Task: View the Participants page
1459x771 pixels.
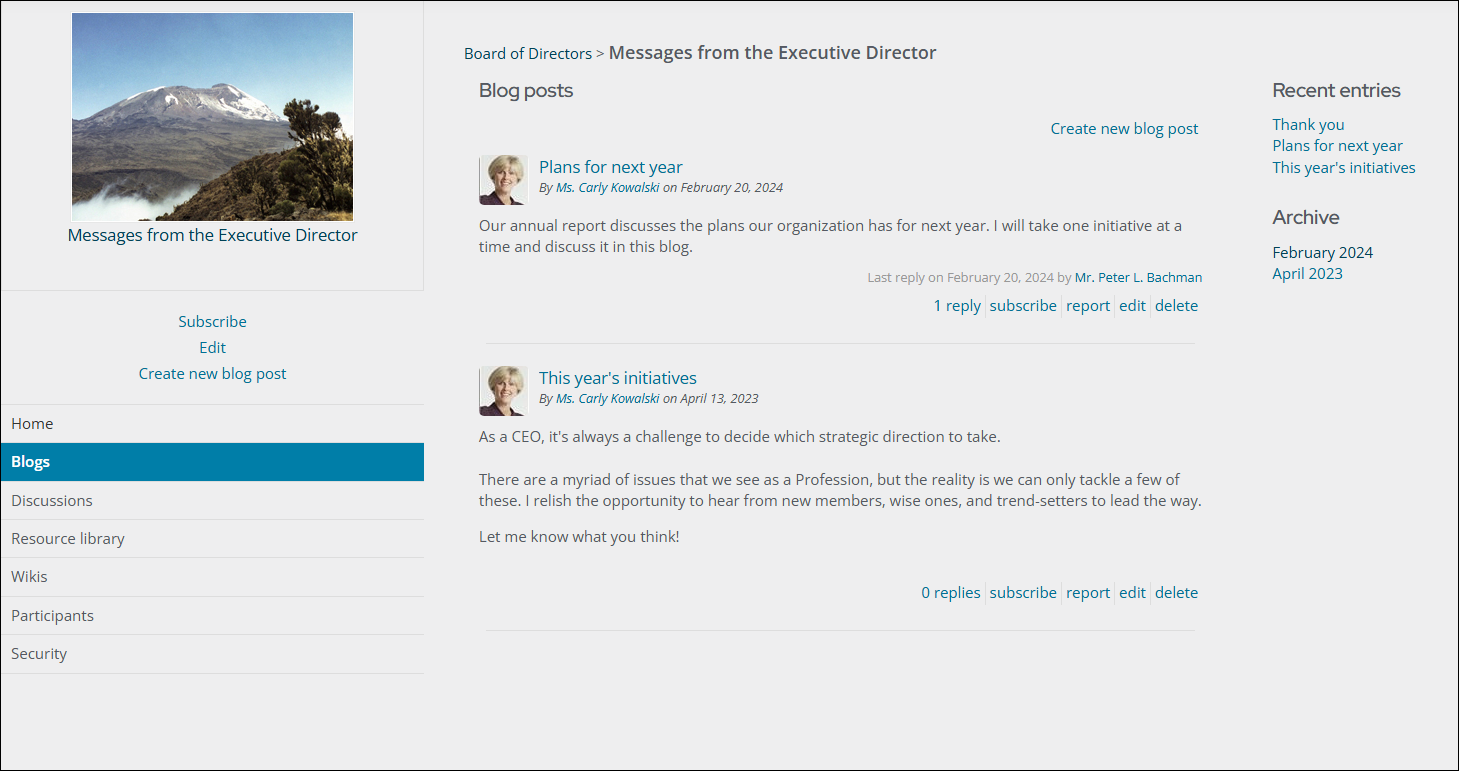Action: 212,616
